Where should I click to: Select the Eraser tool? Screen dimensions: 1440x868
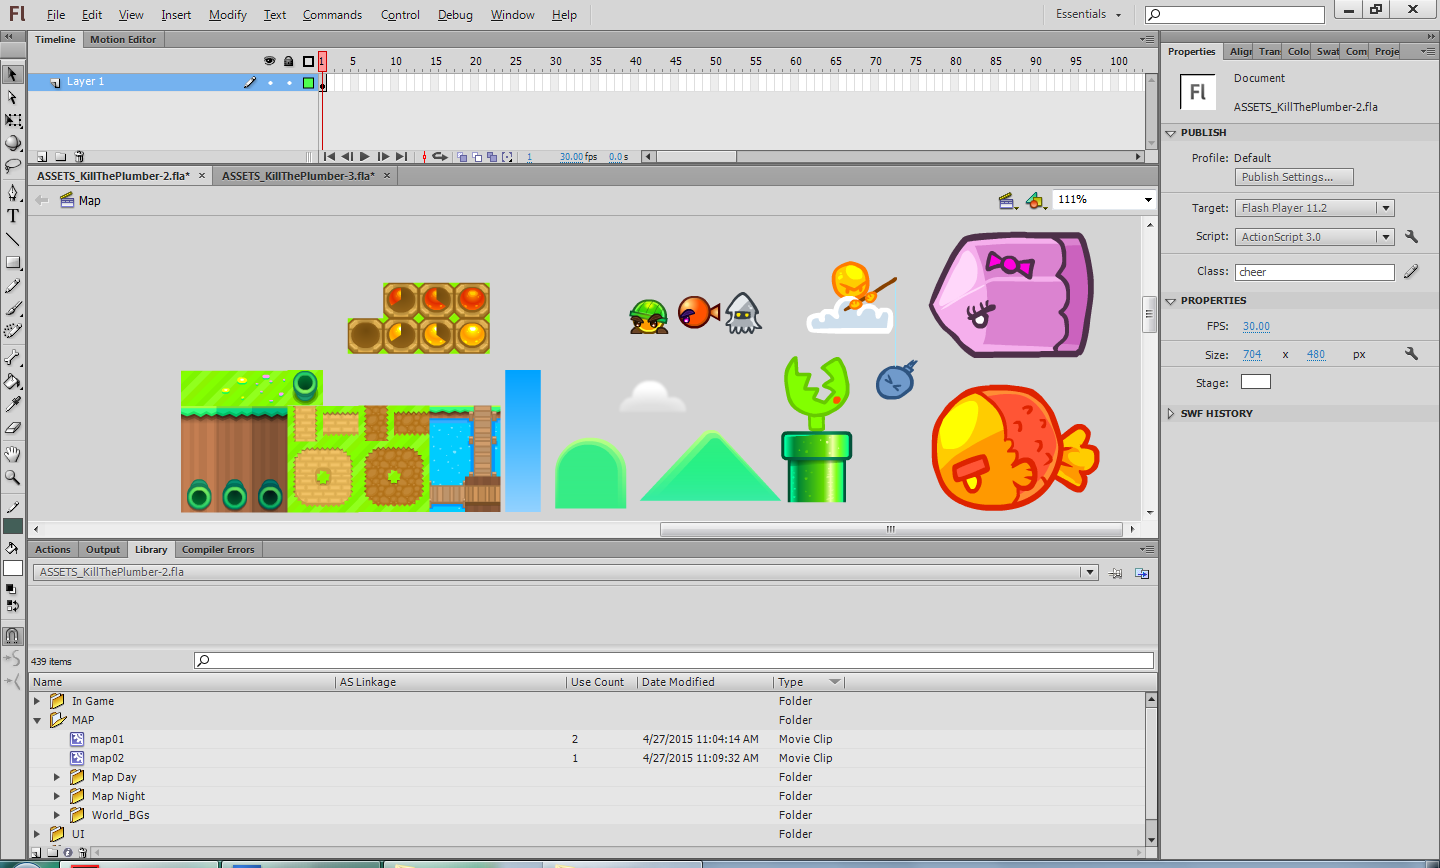tap(13, 427)
